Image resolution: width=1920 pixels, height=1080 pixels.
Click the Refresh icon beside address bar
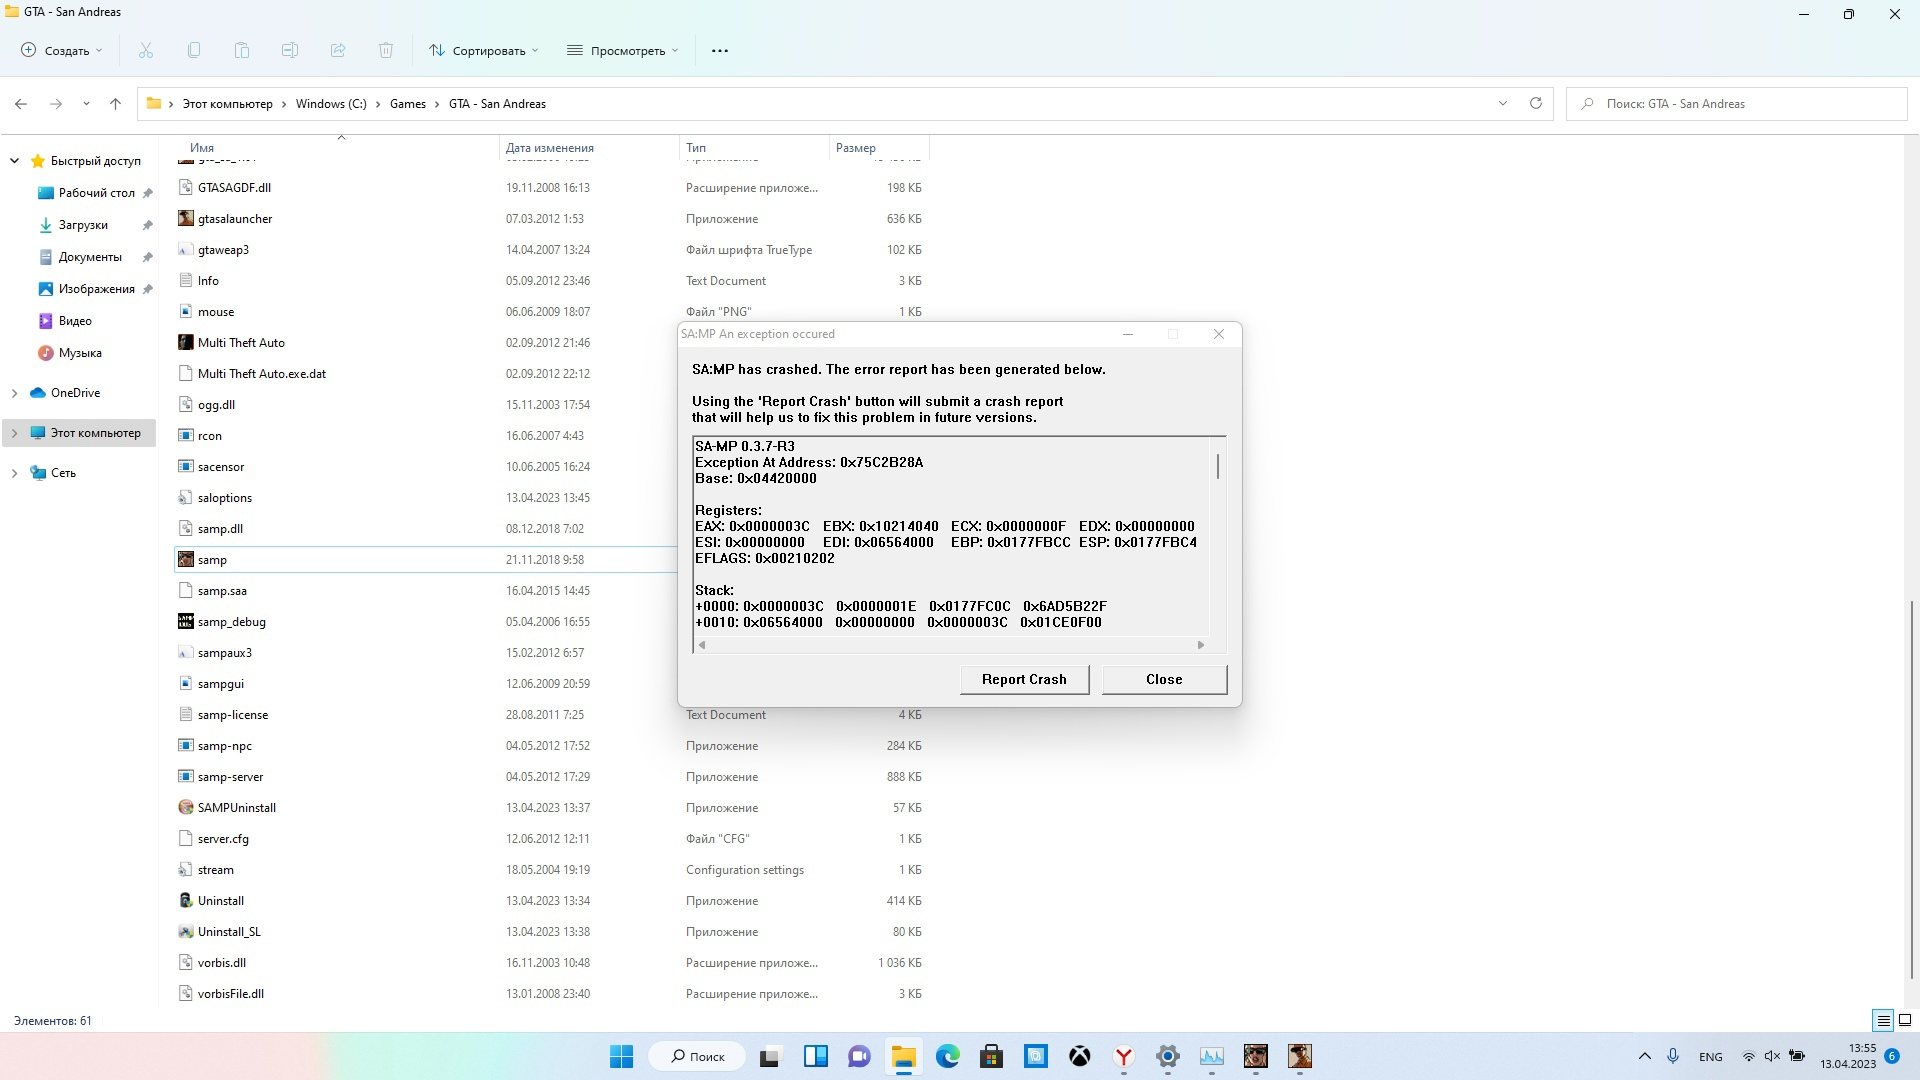tap(1536, 103)
